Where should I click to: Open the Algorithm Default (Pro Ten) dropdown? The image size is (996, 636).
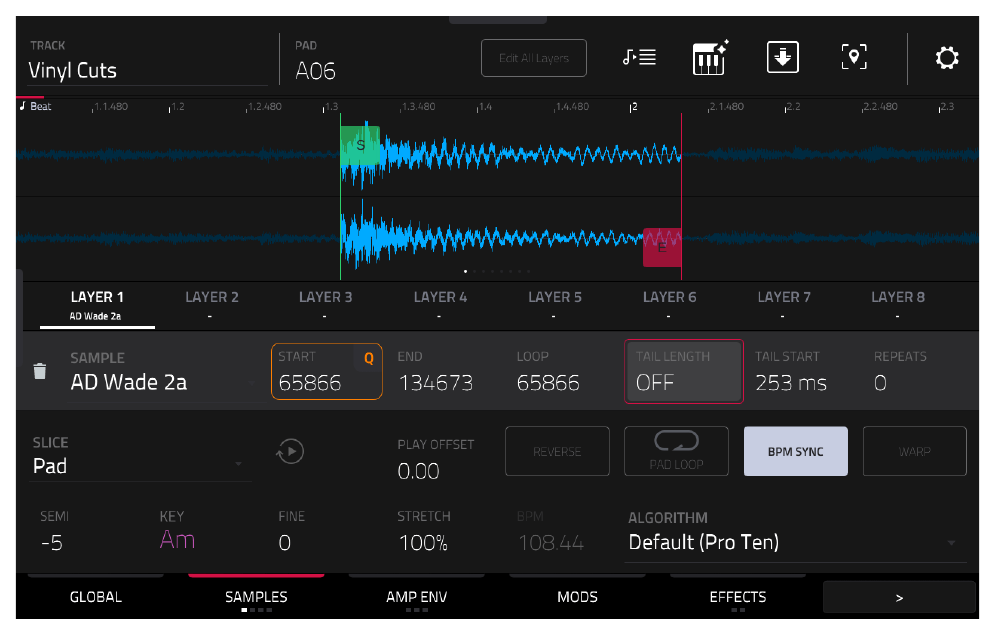coord(795,536)
